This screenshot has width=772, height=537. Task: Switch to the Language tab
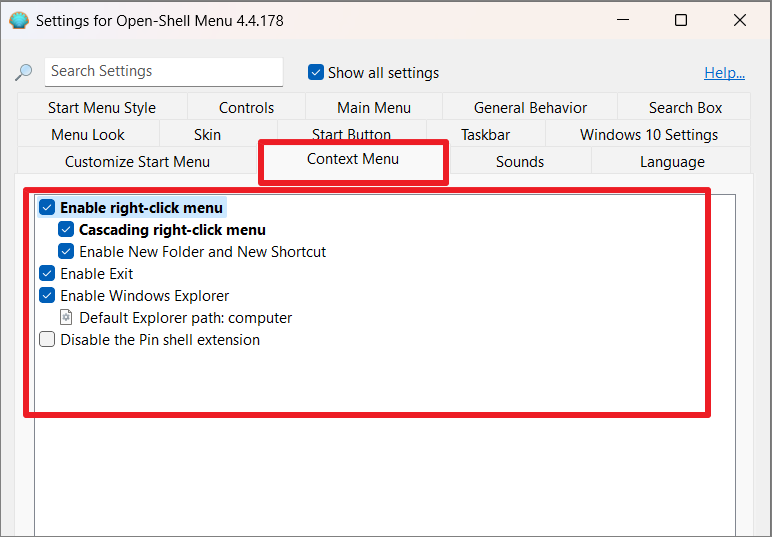[x=672, y=161]
